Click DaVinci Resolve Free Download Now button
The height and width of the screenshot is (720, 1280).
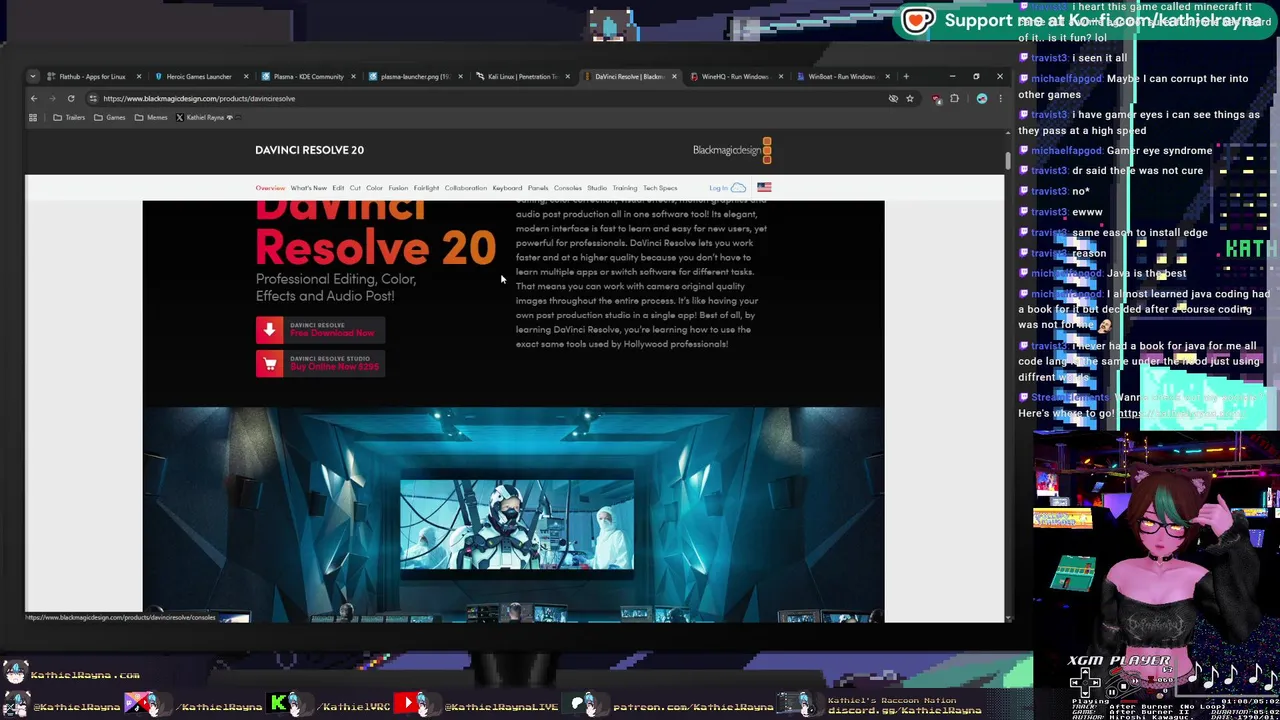[x=320, y=329]
